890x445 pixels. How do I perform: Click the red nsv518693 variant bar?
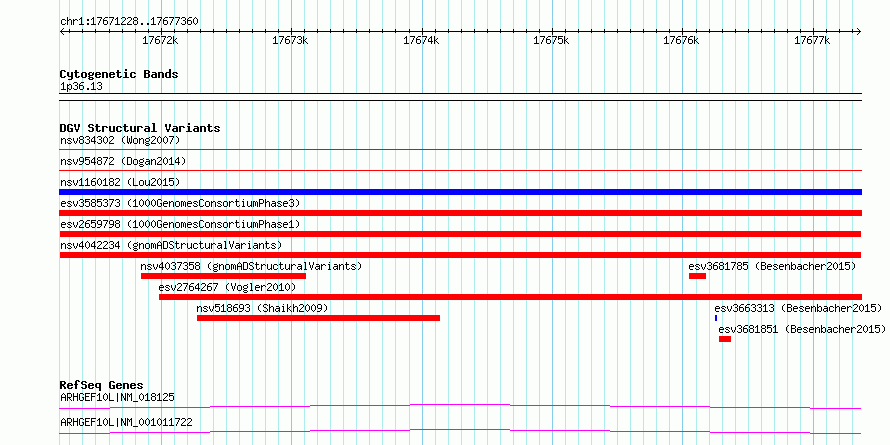coord(318,318)
